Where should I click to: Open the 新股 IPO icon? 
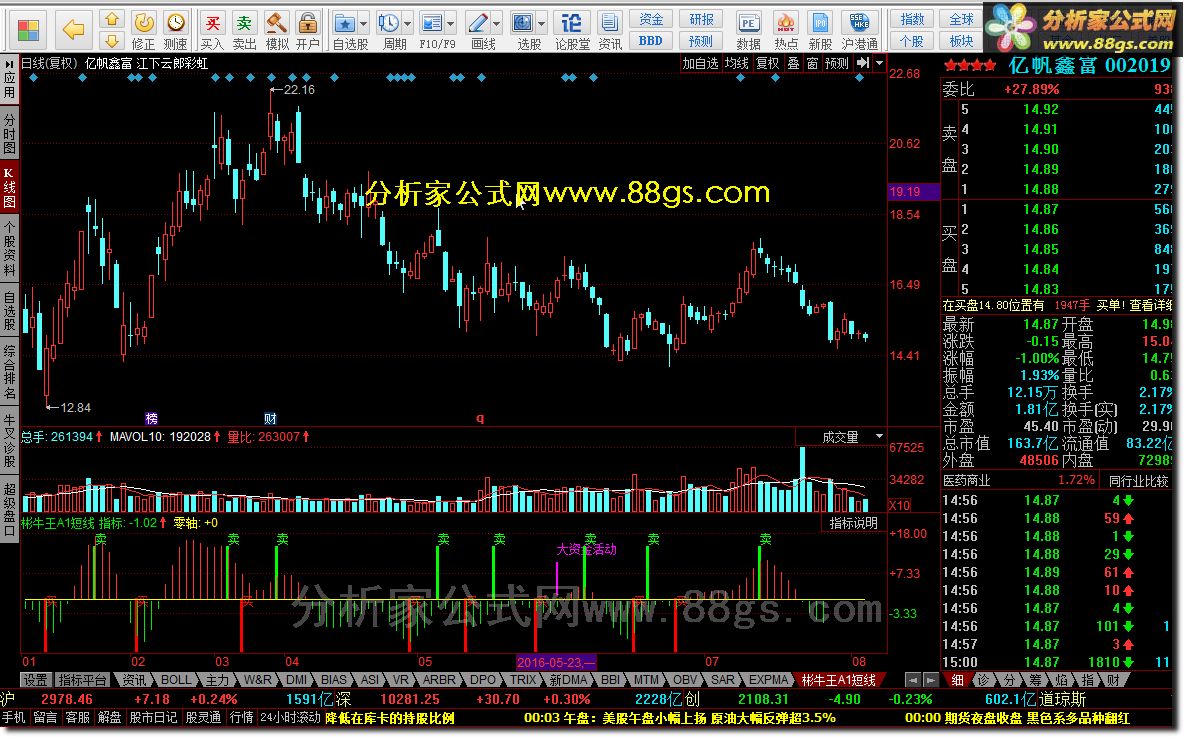[820, 31]
